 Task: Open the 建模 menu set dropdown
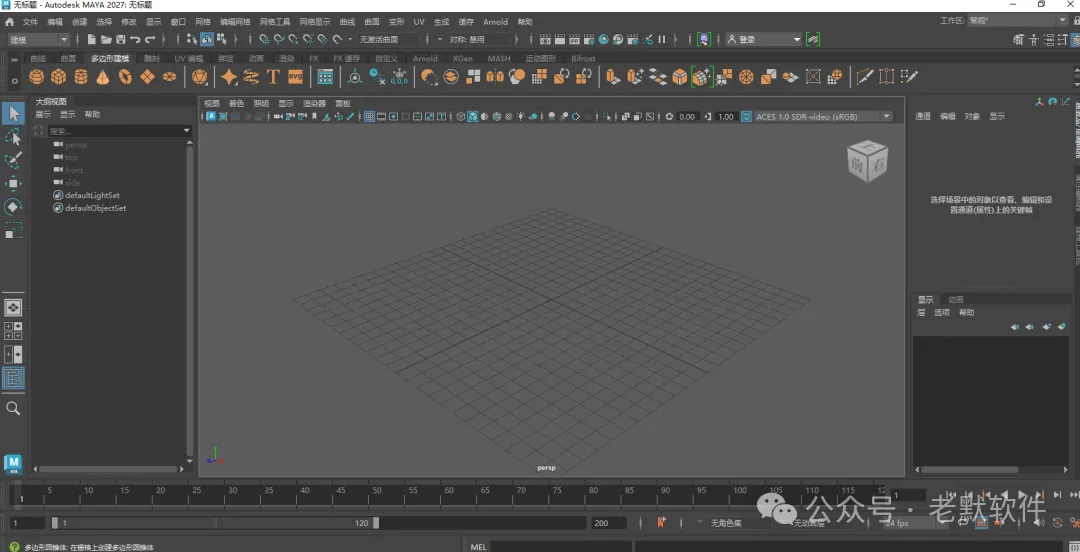click(x=39, y=40)
